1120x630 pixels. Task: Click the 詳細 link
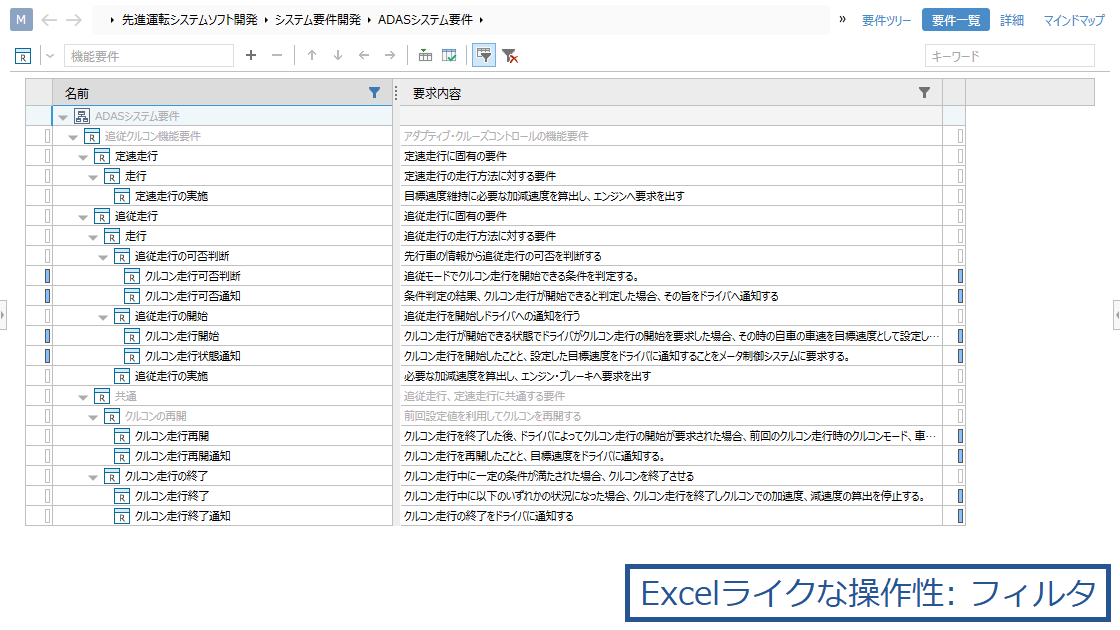1012,20
